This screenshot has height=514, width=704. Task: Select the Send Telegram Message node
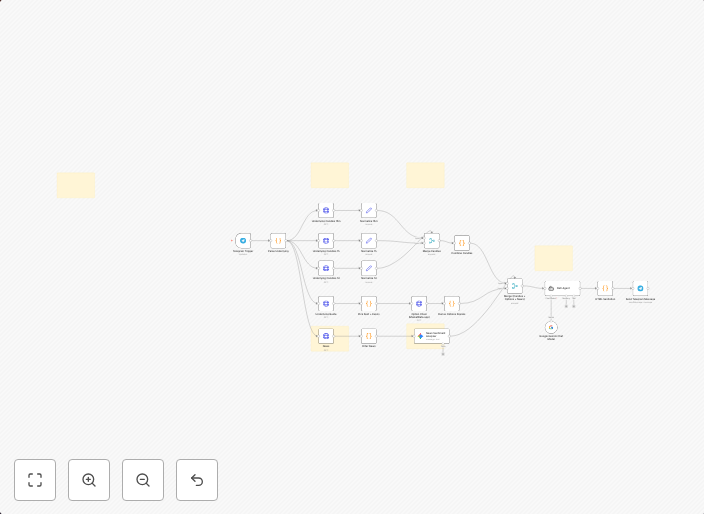coord(640,288)
